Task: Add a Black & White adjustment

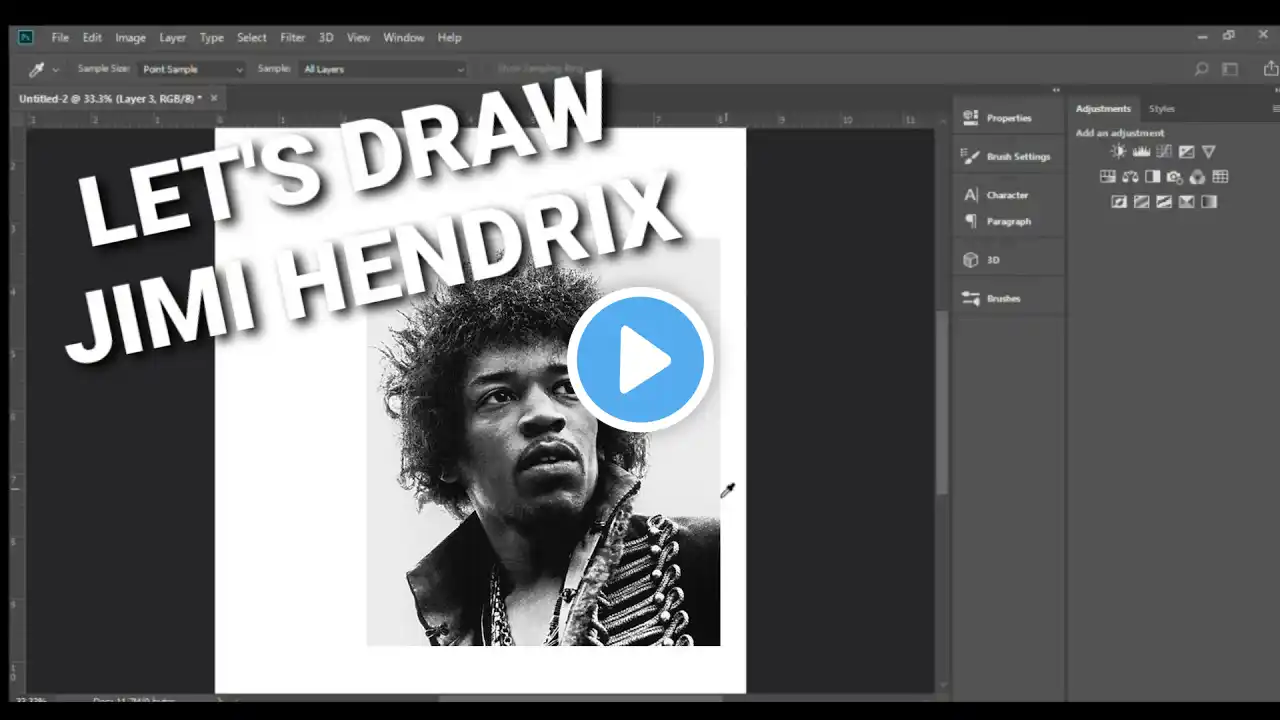Action: [x=1152, y=177]
